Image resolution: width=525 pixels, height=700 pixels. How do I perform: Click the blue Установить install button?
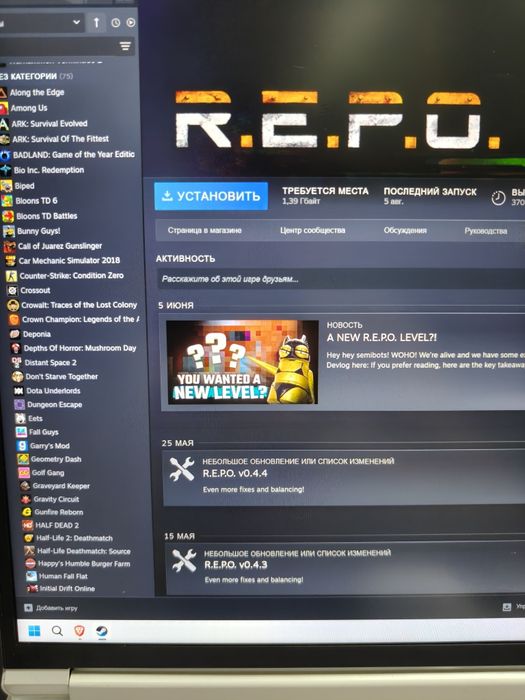coord(211,196)
